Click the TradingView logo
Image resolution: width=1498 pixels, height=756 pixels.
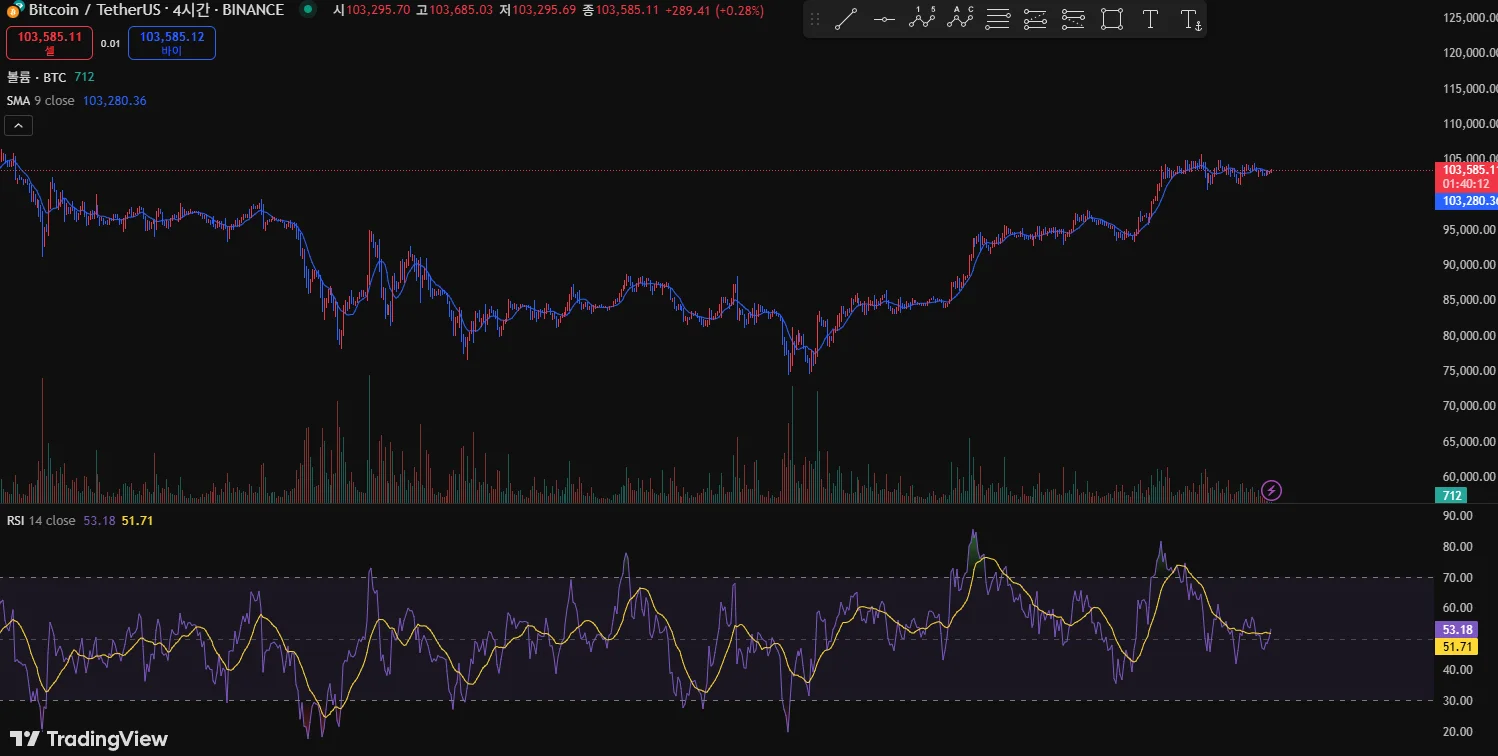(x=89, y=739)
